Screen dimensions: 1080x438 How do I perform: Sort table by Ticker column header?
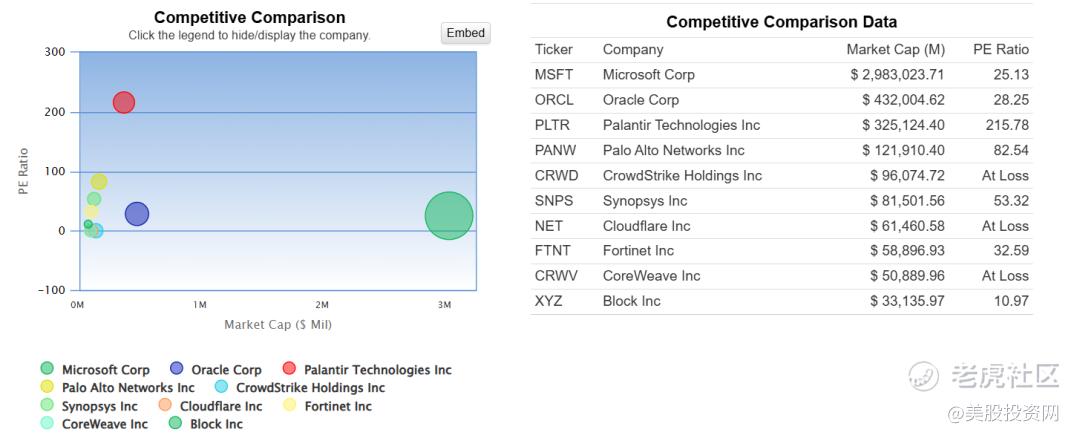[554, 49]
